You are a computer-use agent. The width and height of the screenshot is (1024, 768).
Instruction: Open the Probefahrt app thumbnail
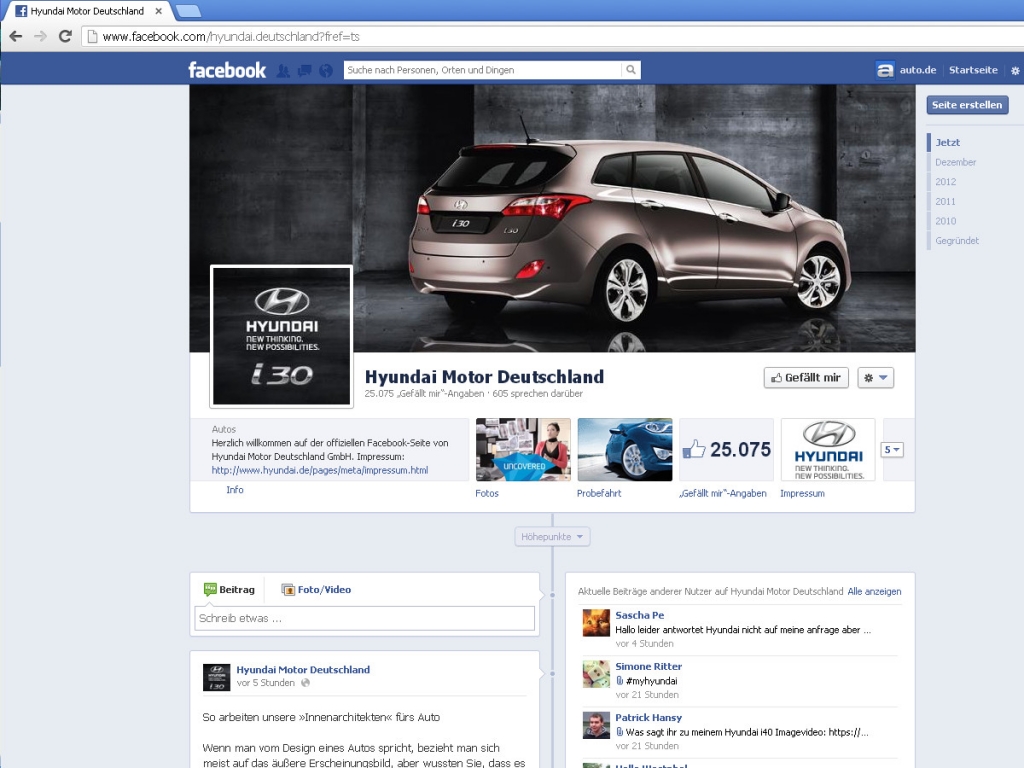click(625, 449)
